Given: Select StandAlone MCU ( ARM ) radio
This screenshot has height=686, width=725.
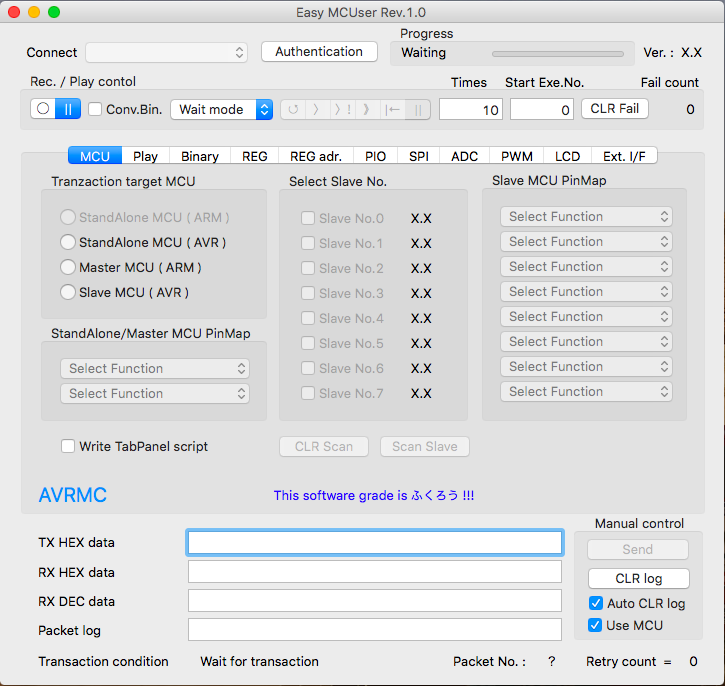Looking at the screenshot, I should click(x=68, y=217).
